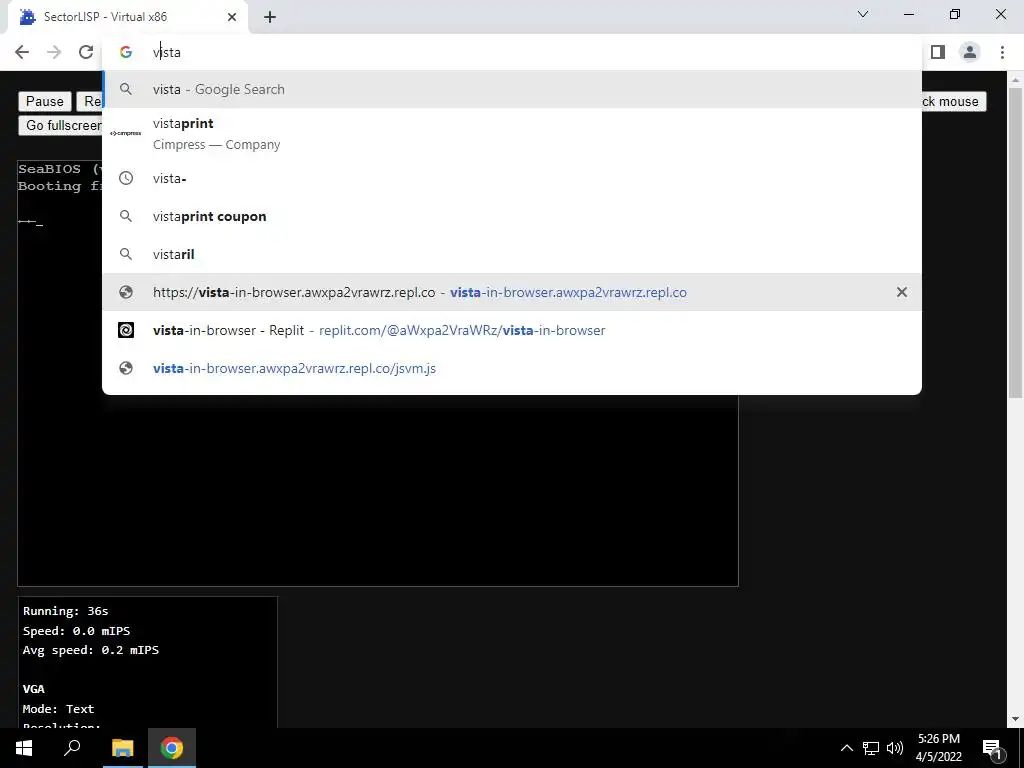Click the Replit icon in suggestions

tap(126, 330)
